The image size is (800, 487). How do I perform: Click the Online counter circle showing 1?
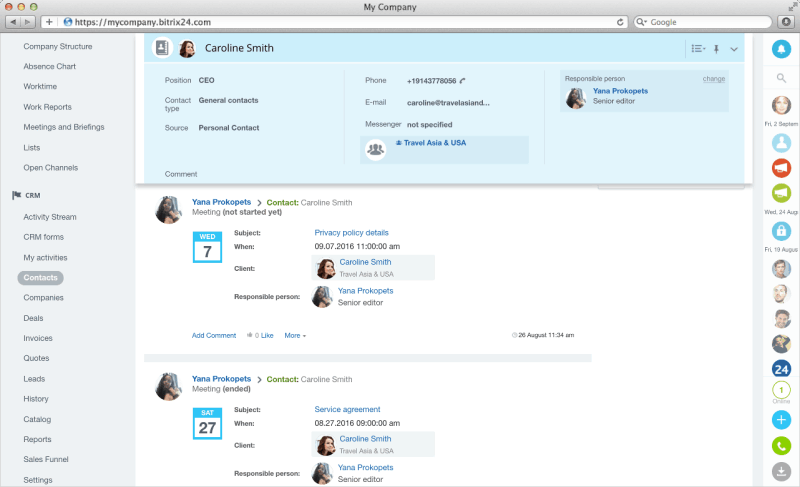(x=781, y=390)
